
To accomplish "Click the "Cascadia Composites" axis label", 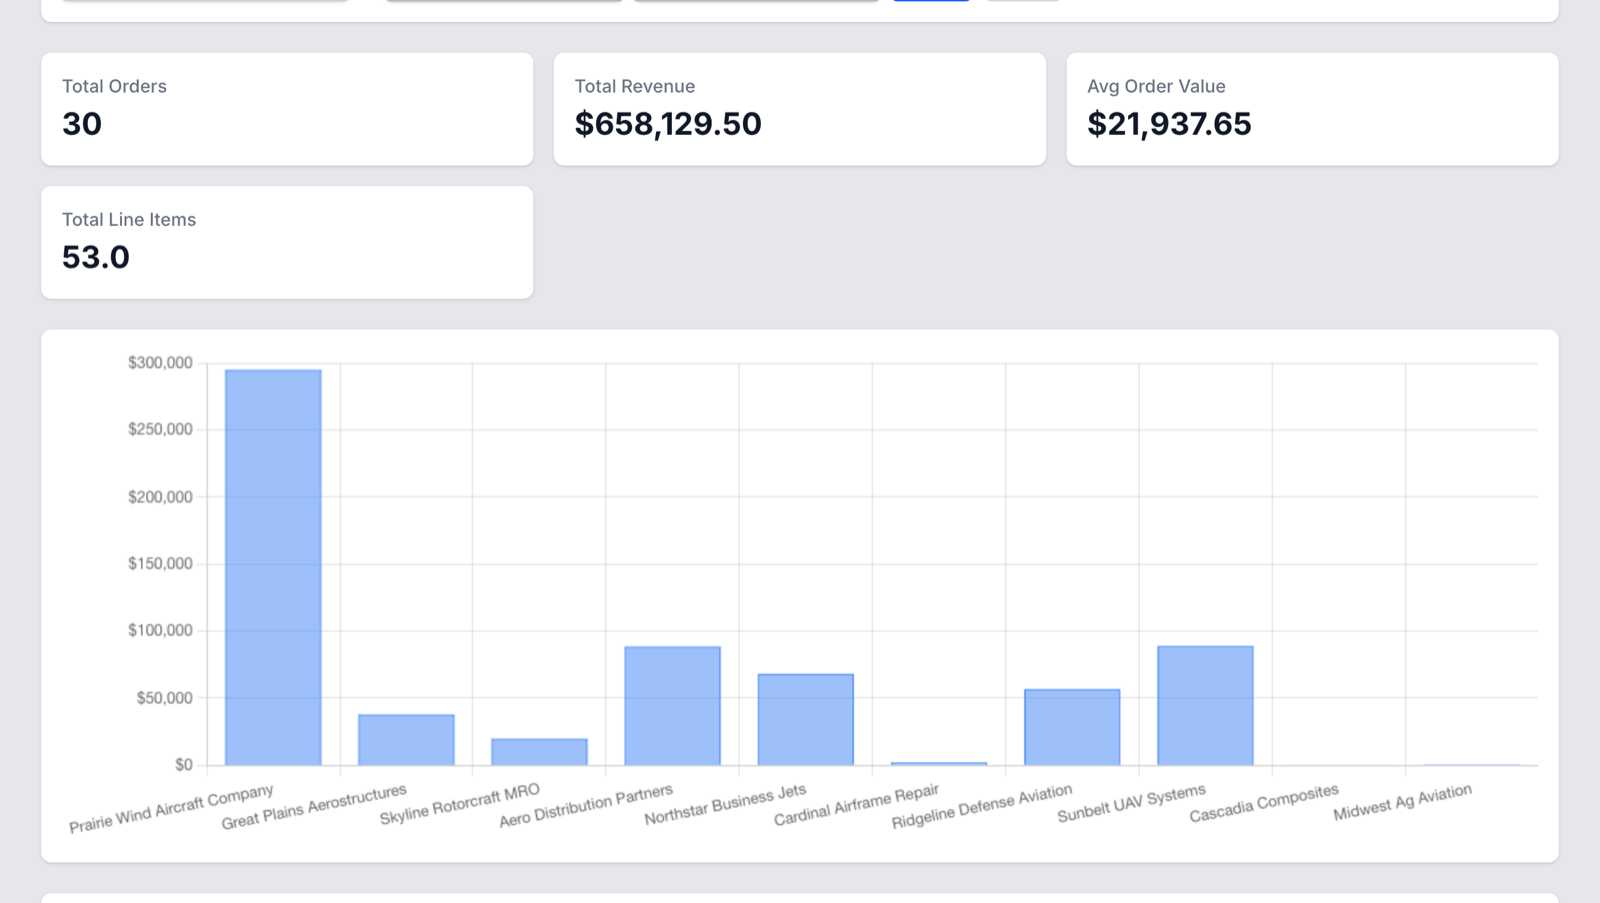I will coord(1264,804).
